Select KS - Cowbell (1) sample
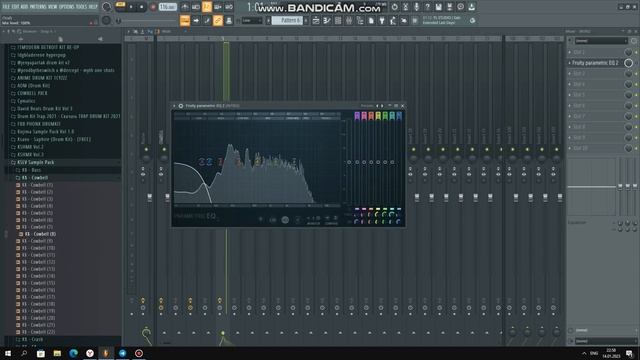640x360 pixels. [x=37, y=185]
